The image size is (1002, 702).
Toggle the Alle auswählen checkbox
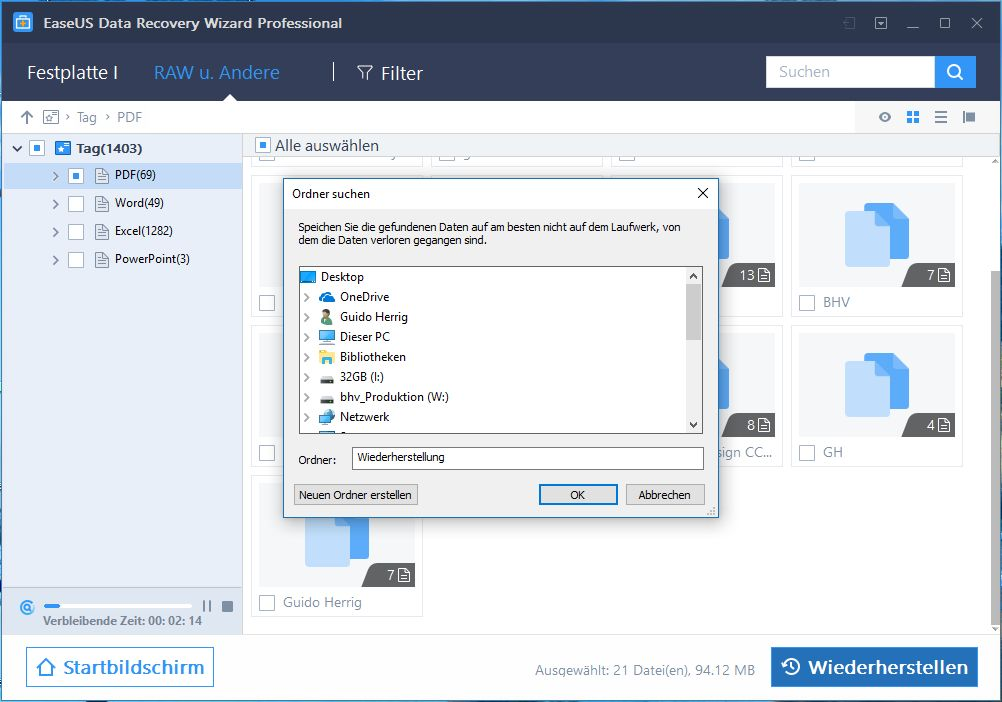pyautogui.click(x=263, y=145)
